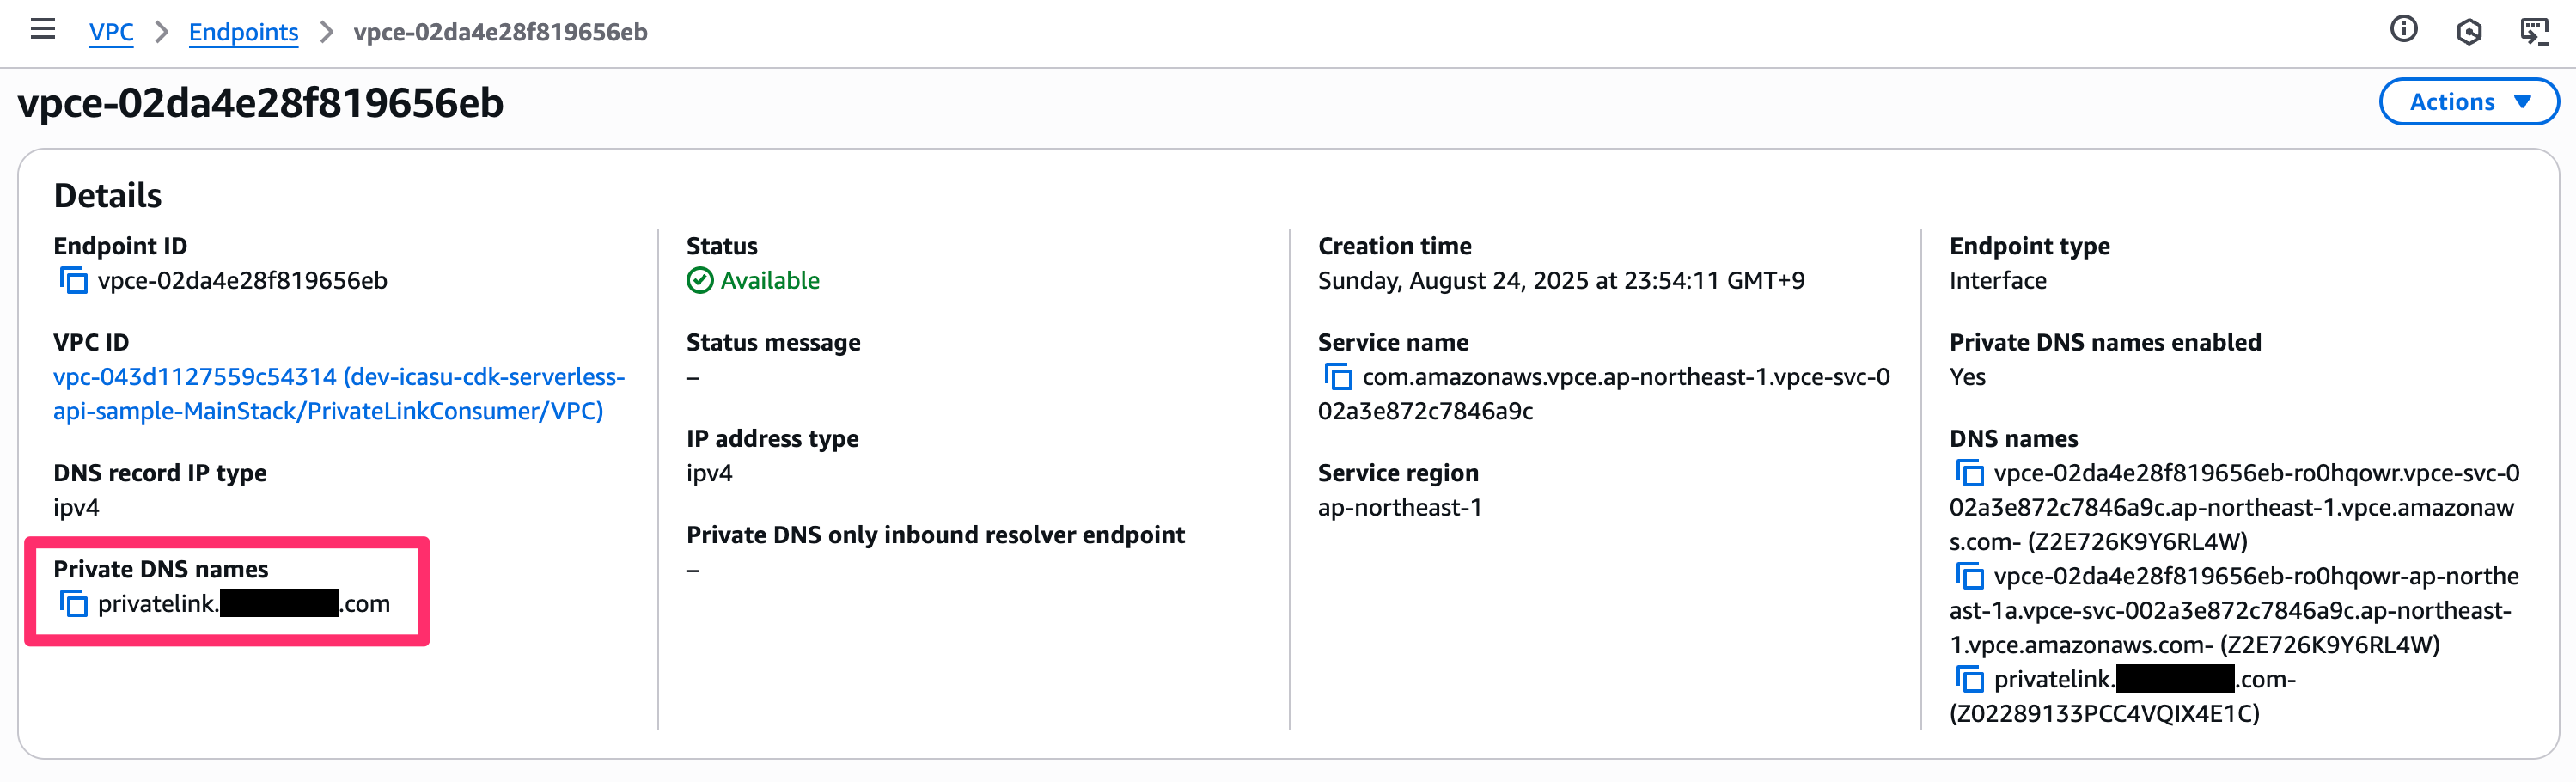Click the hexagon settings icon in header
The image size is (2576, 782).
point(2469,32)
